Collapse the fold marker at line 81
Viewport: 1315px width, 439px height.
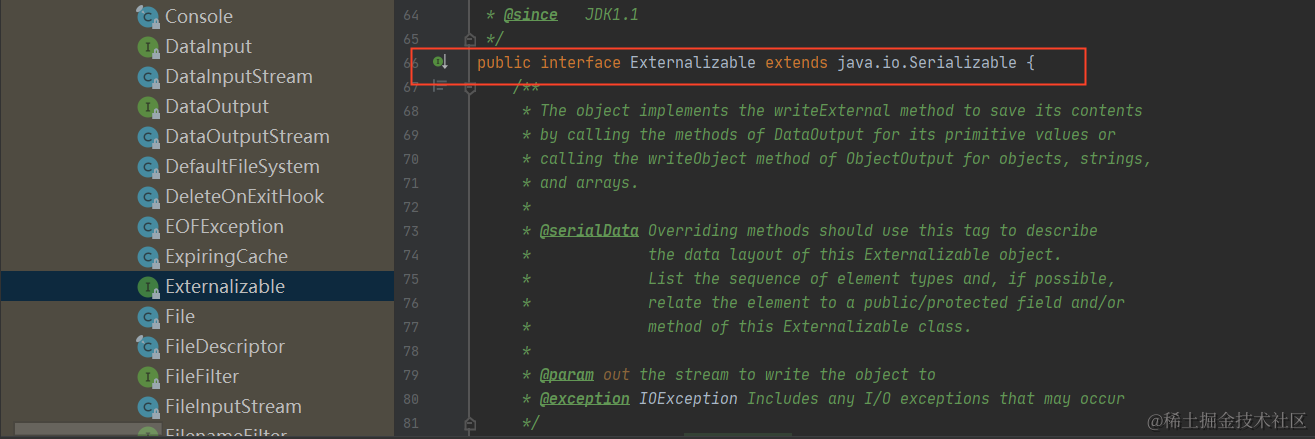coord(469,423)
